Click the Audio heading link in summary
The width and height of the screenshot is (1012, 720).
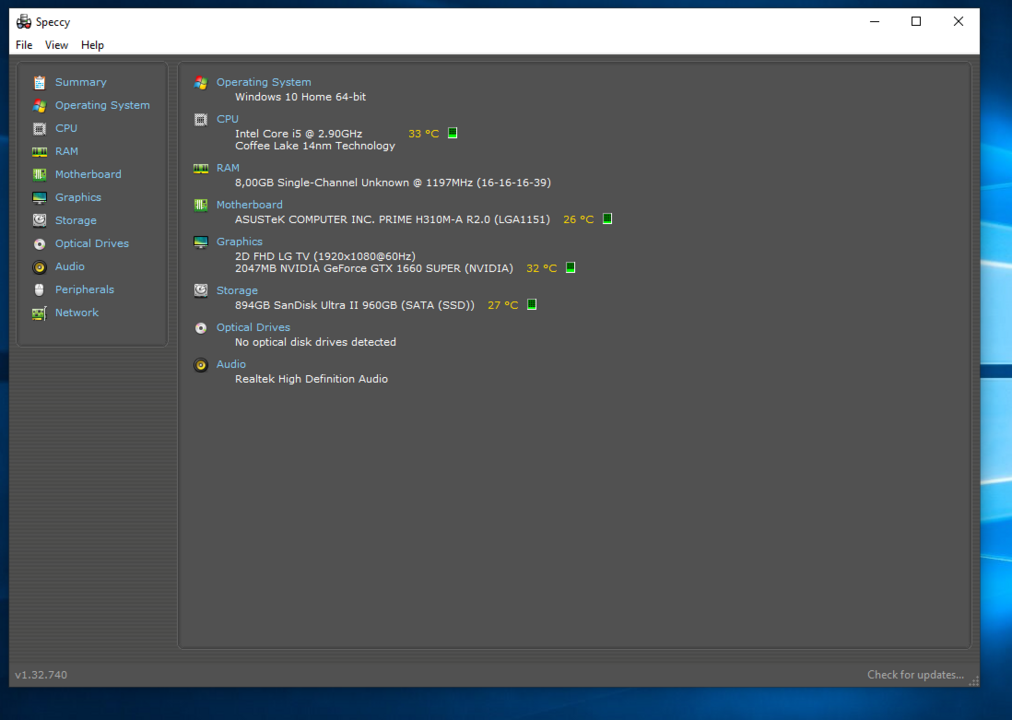[x=231, y=364]
